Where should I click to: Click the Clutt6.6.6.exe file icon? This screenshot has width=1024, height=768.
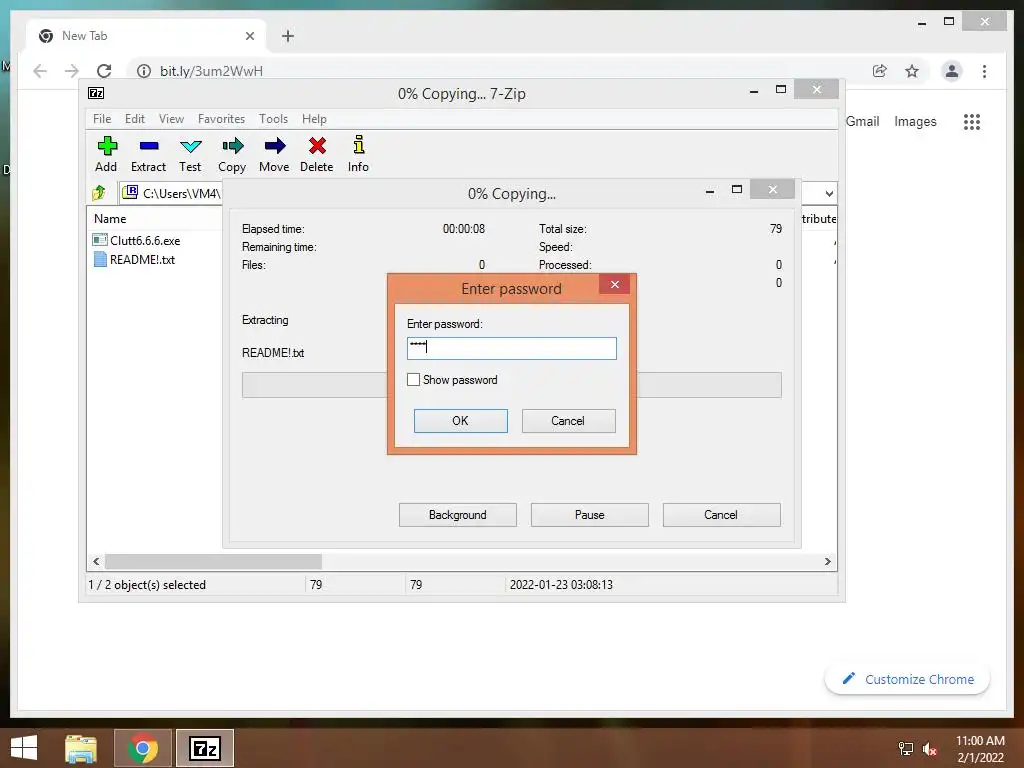(100, 240)
